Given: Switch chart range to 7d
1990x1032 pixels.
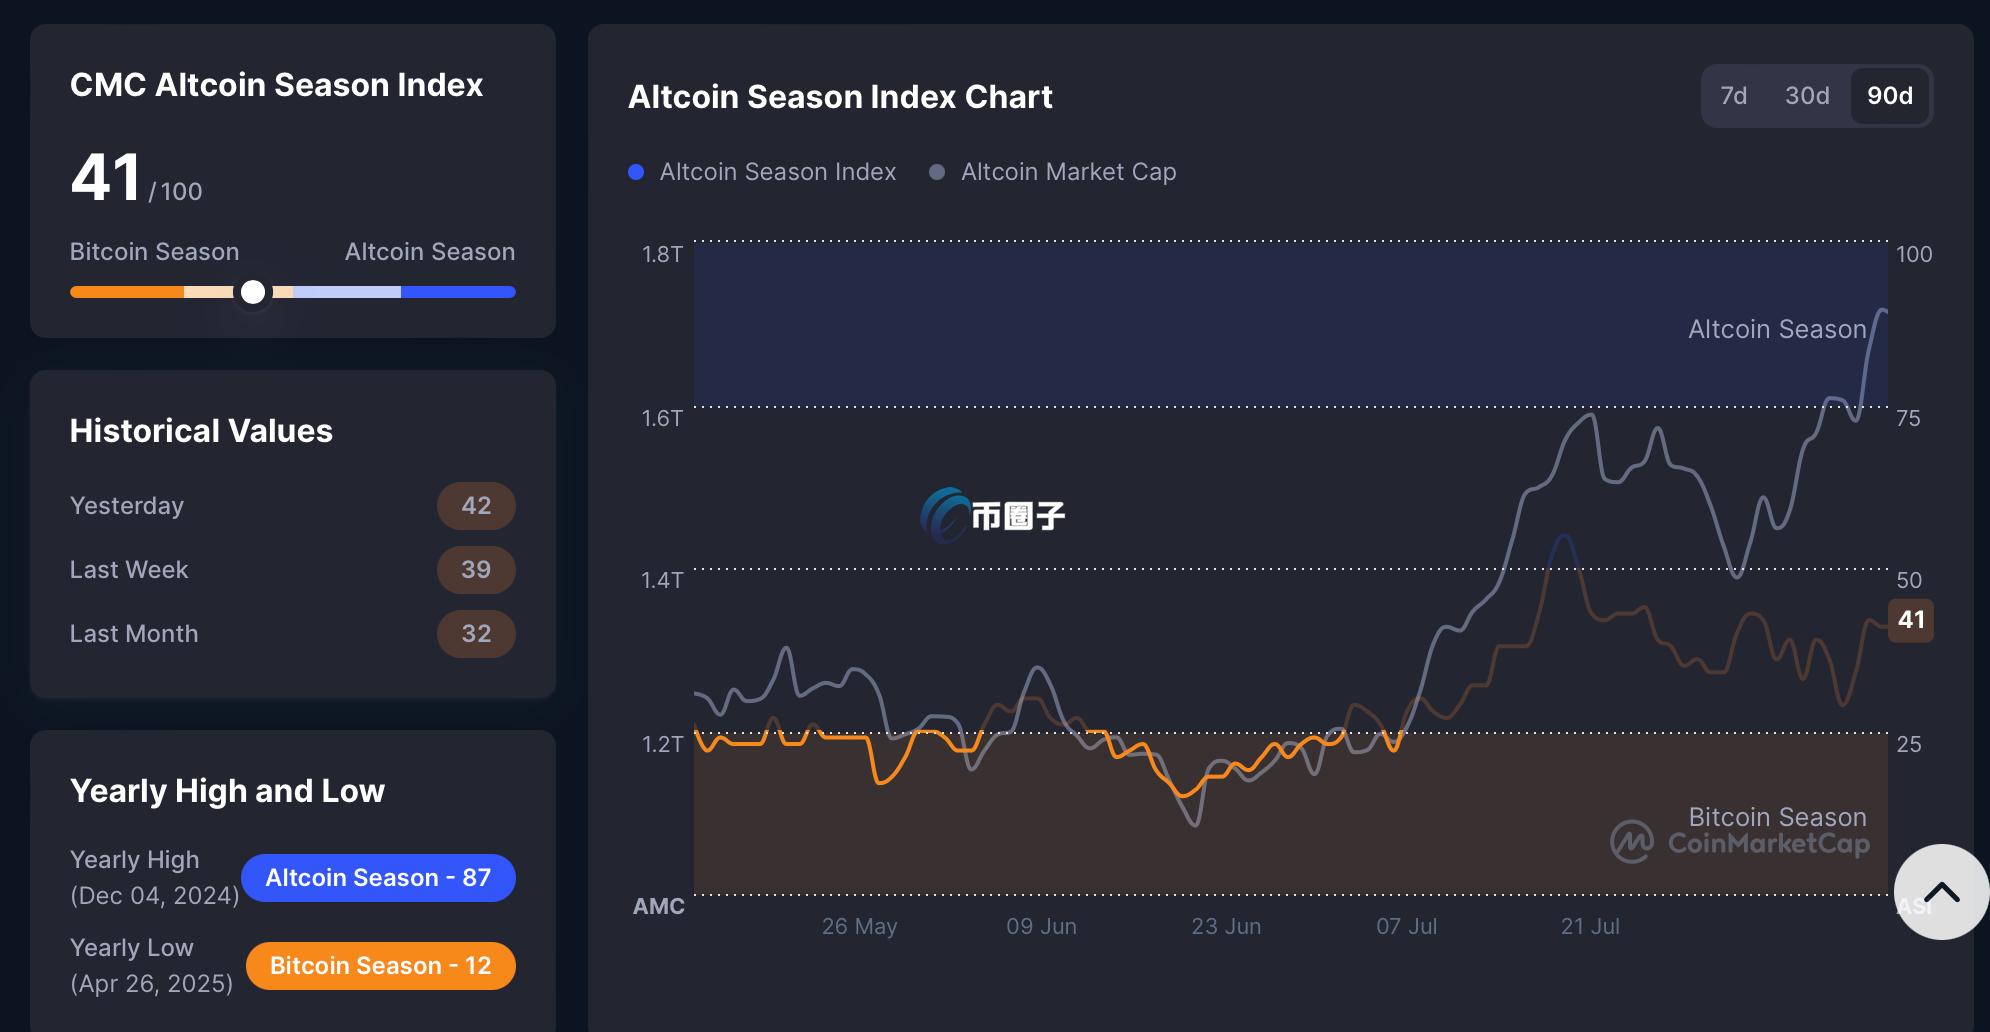Looking at the screenshot, I should 1733,96.
